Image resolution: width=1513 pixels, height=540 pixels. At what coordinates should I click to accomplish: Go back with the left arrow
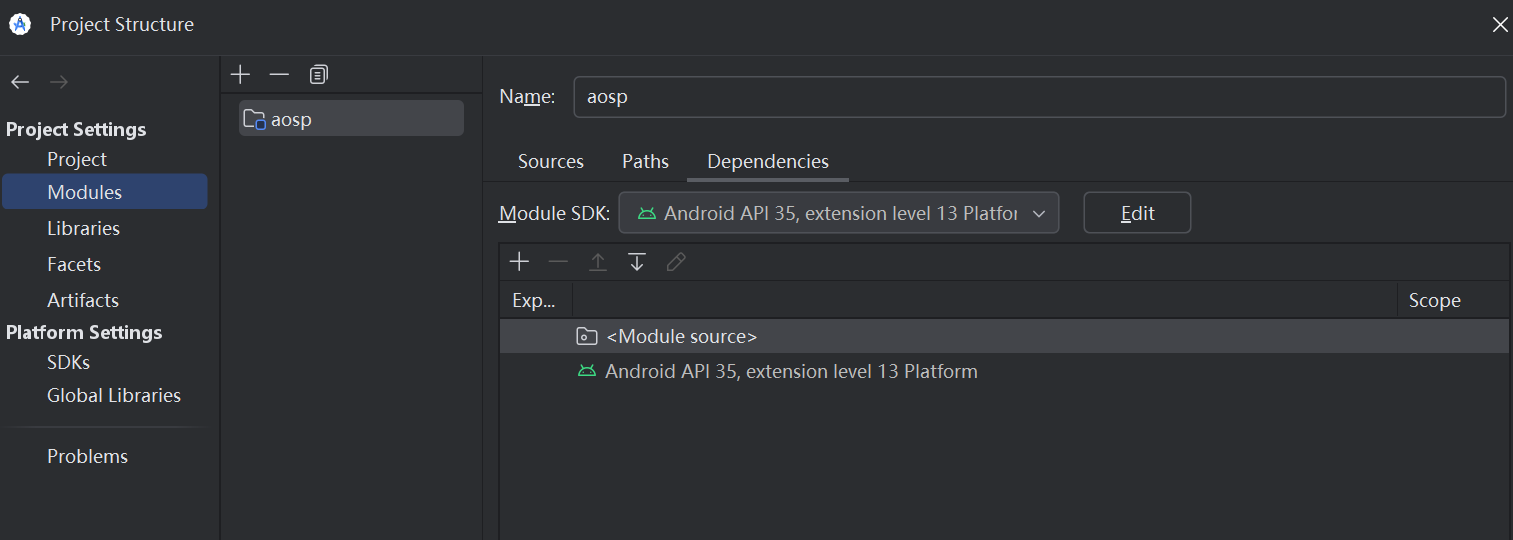[20, 82]
